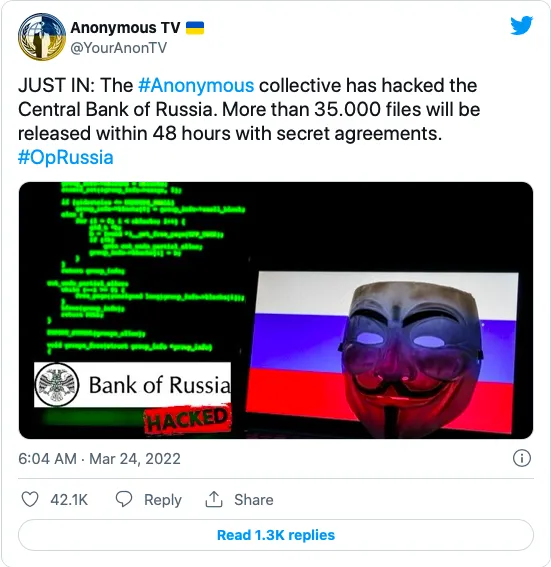Viewport: 551px width, 567px height.
Task: Click the tweet body text
Action: 249,122
